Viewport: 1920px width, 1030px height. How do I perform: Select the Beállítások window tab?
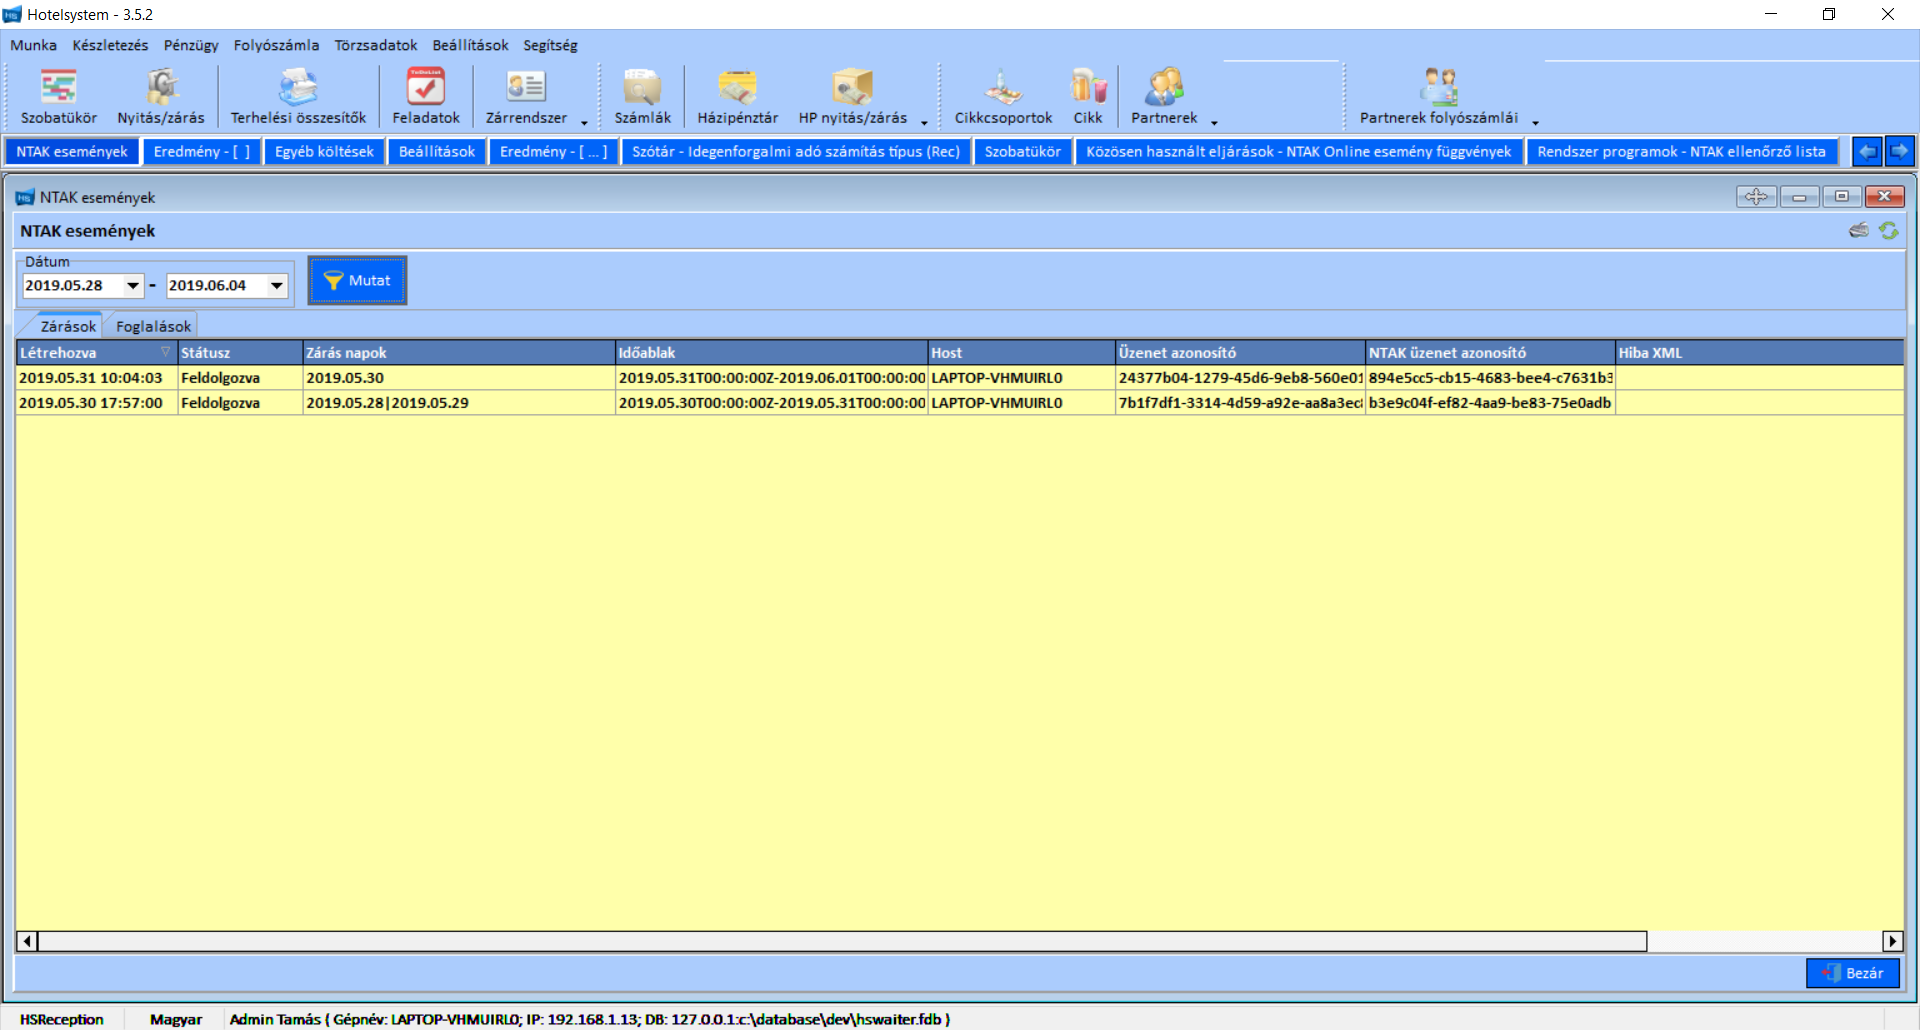[437, 152]
